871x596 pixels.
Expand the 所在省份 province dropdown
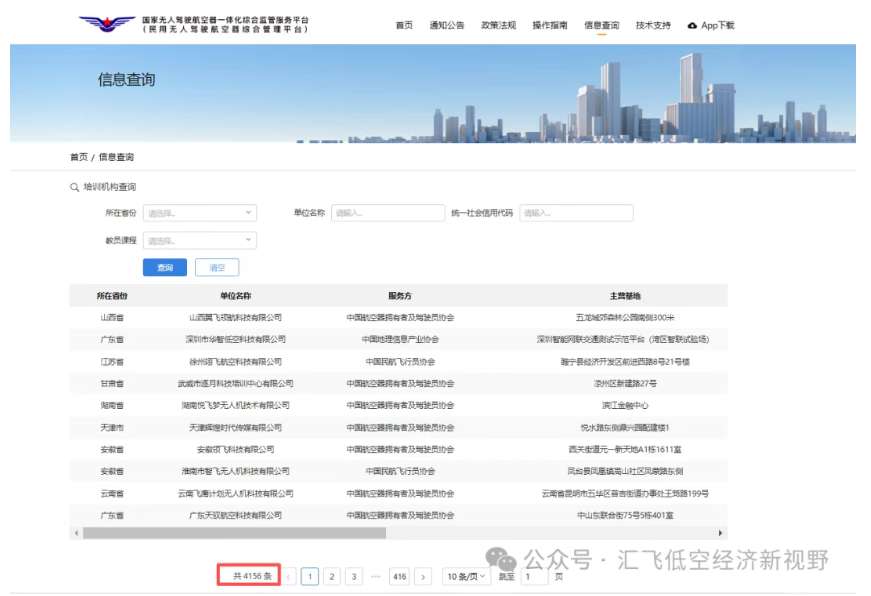click(x=200, y=213)
